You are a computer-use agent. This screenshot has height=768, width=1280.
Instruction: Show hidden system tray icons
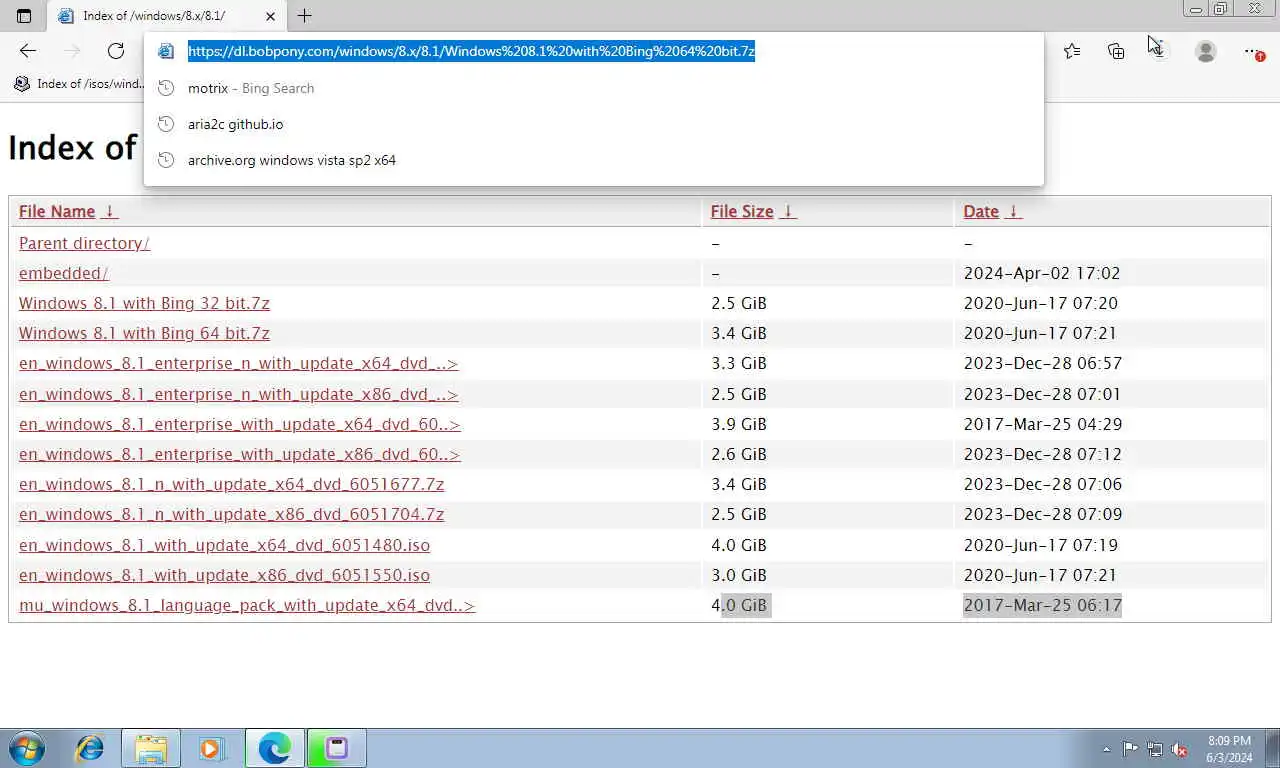1106,749
